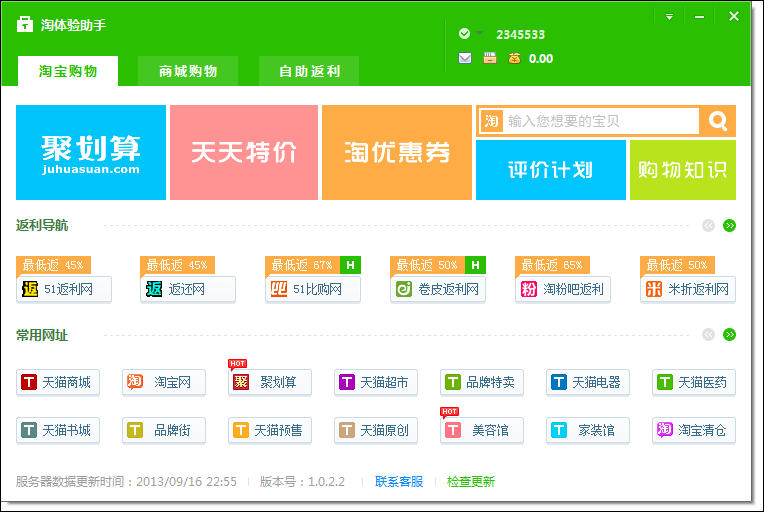Open the 卷皮返利网 rebate site
764x512 pixels.
click(x=438, y=289)
